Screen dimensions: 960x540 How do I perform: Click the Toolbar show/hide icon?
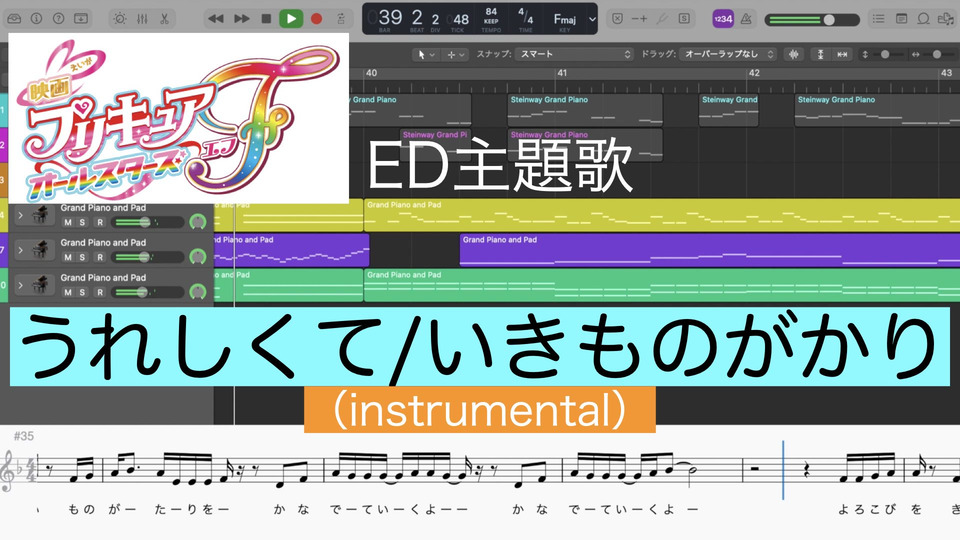click(80, 18)
